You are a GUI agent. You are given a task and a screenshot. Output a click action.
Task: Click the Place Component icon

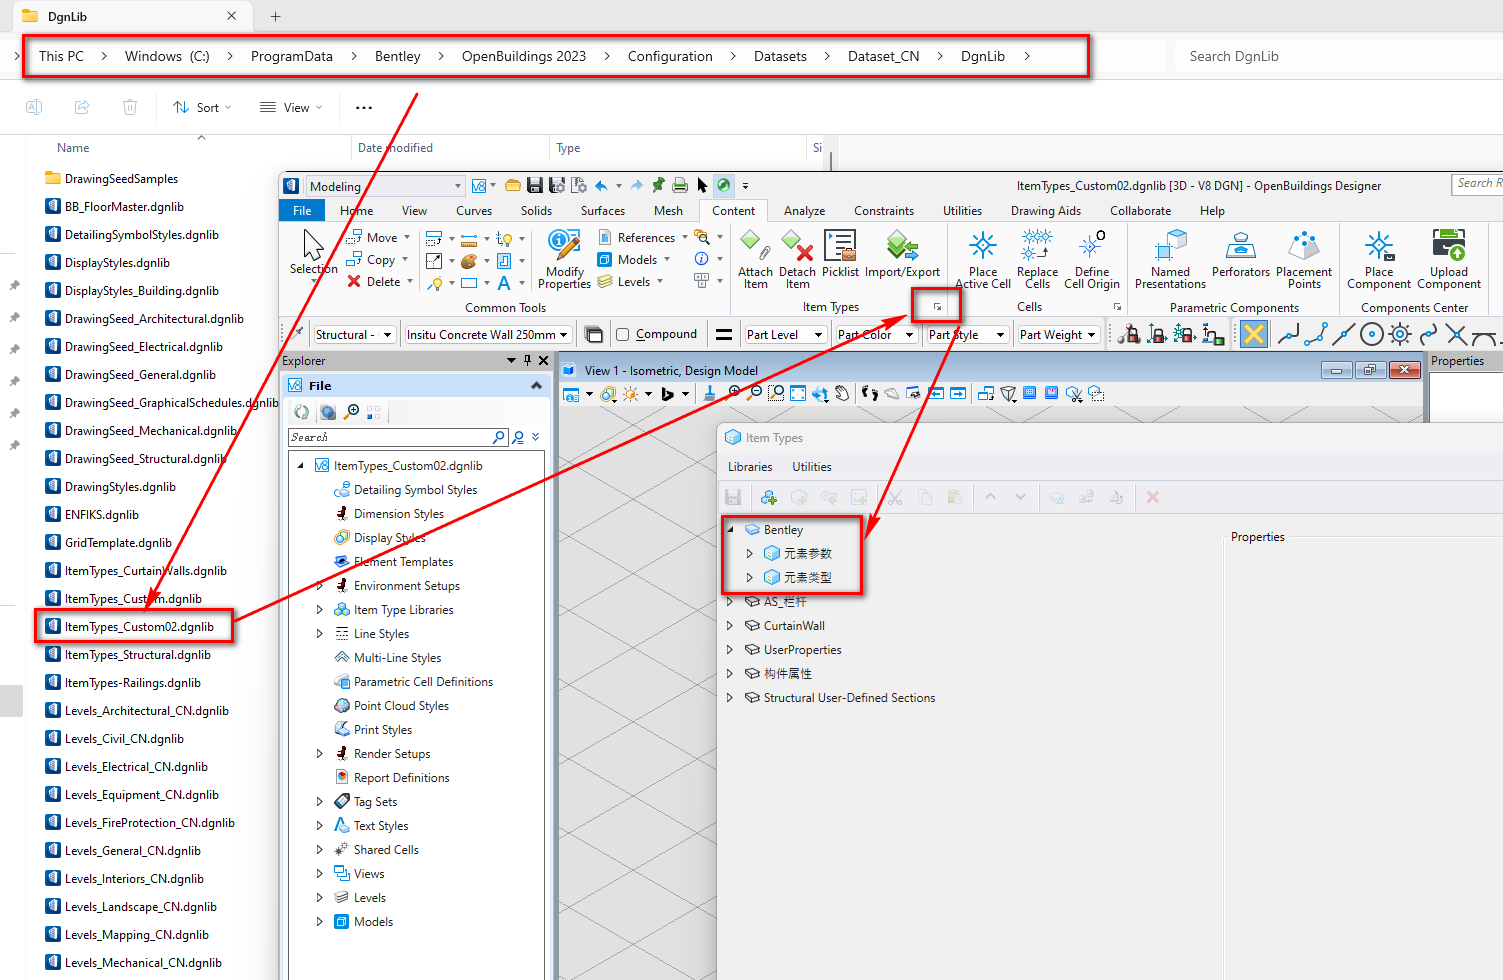click(1379, 246)
